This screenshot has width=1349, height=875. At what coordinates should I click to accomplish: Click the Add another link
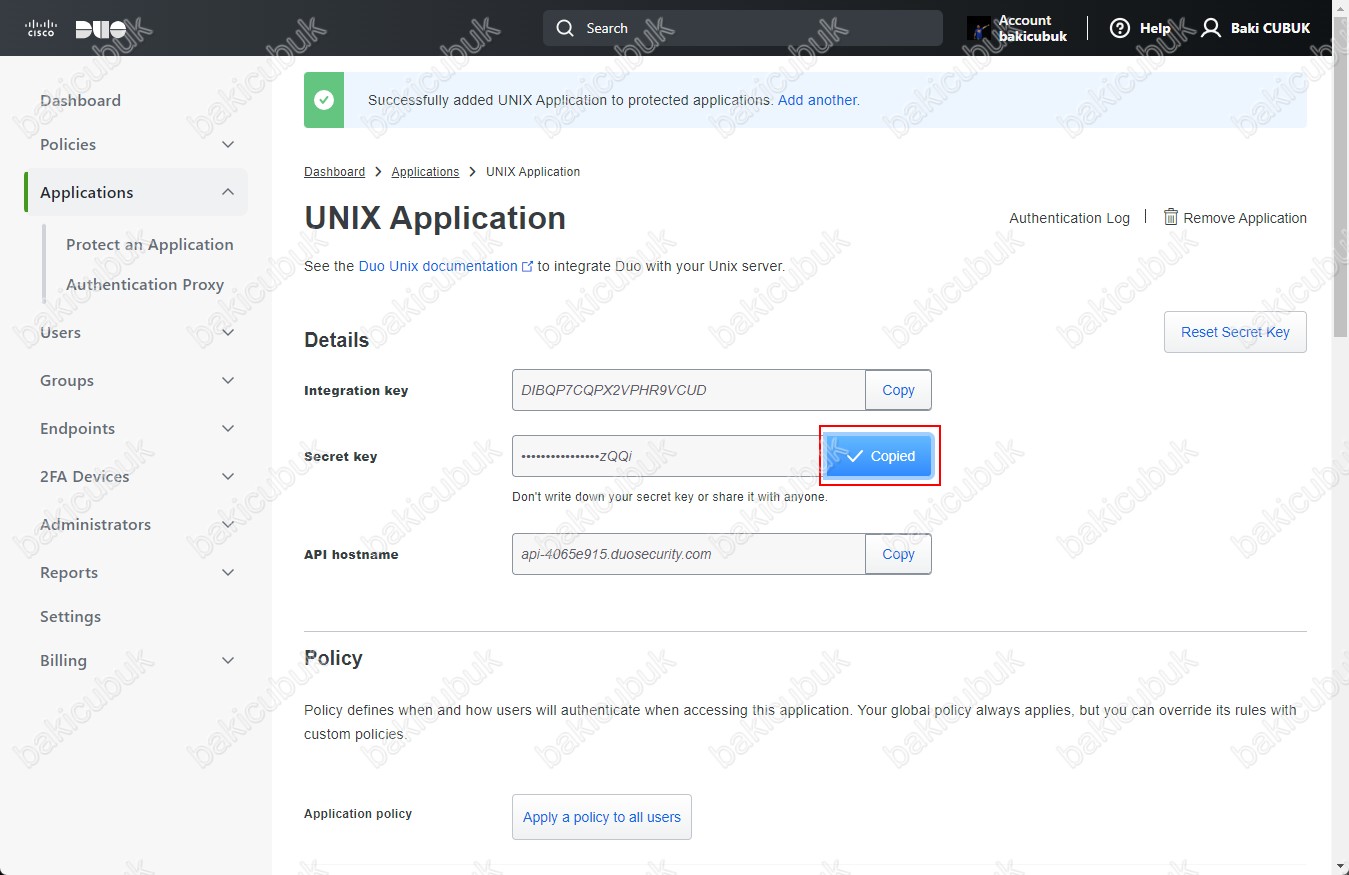[x=818, y=100]
